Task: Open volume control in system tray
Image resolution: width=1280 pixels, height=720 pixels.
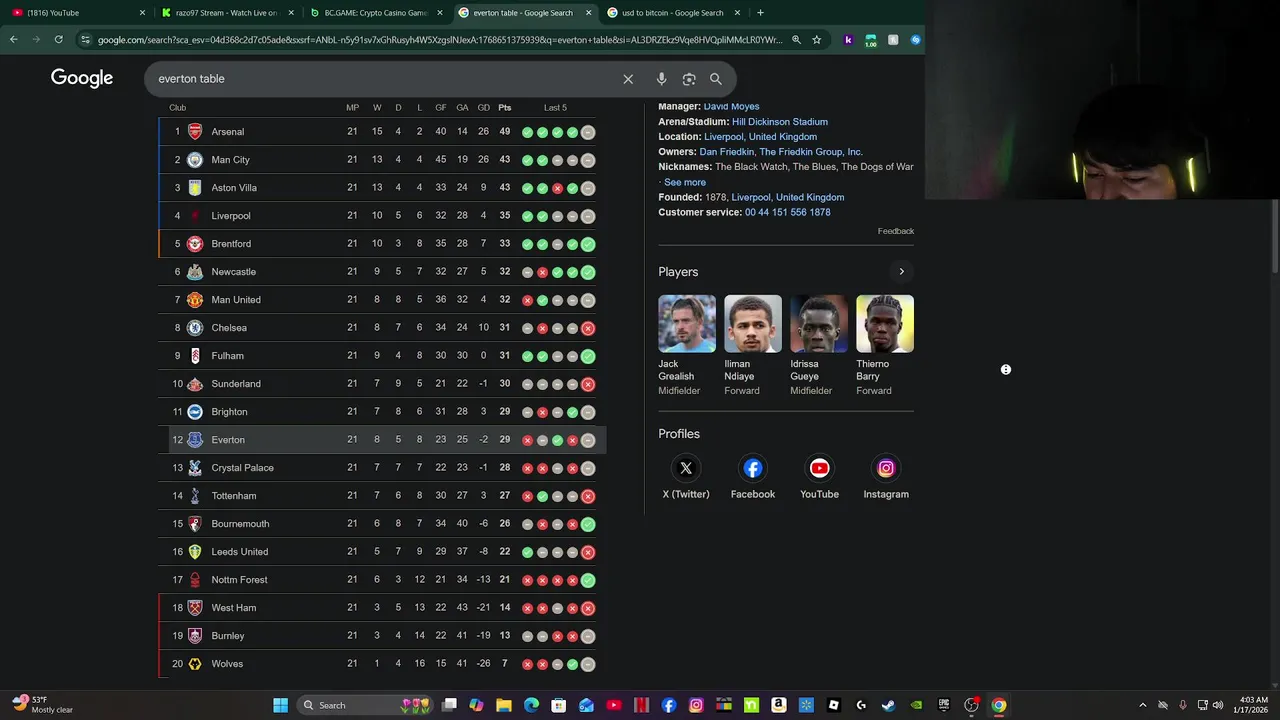Action: pyautogui.click(x=1218, y=705)
